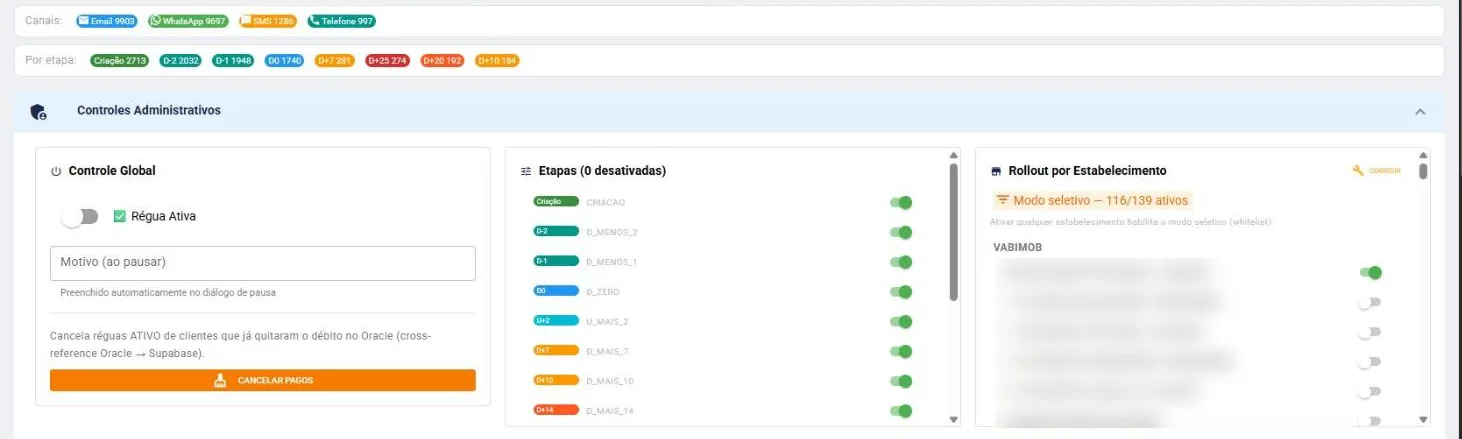Click the Rollout panel scroll-up arrow
Viewport: 1462px width, 439px height.
[x=1423, y=155]
